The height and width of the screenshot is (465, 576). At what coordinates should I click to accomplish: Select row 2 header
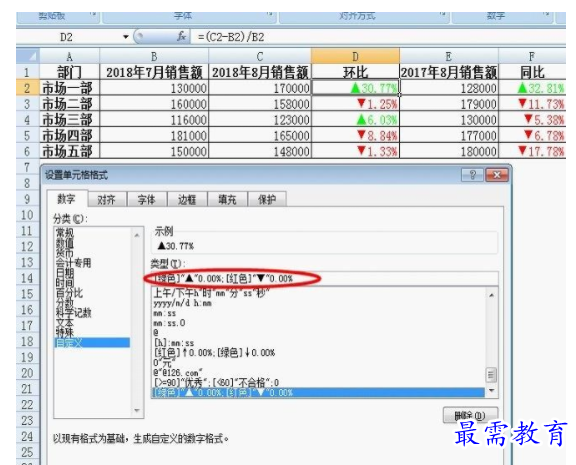28,88
